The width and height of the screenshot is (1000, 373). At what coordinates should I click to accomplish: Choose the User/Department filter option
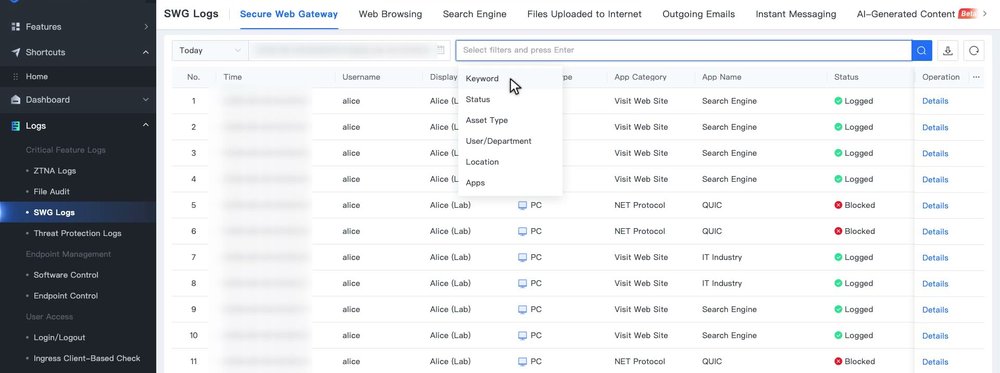click(510, 141)
